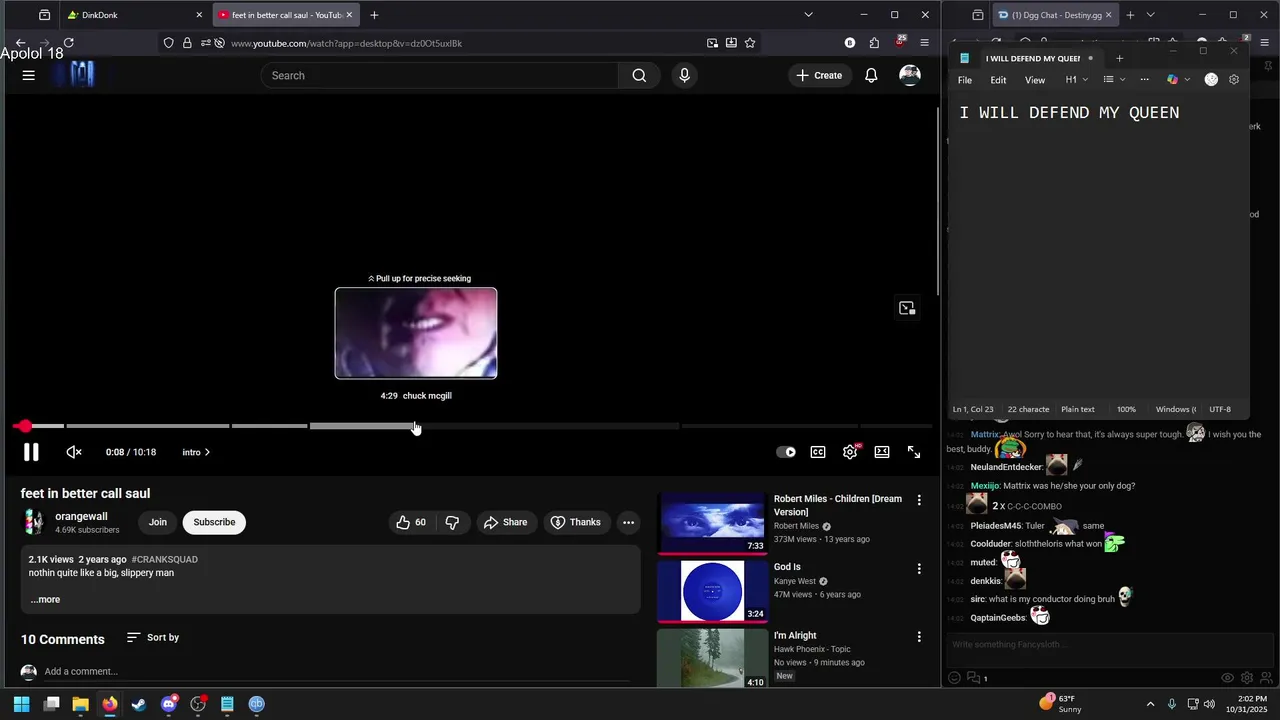This screenshot has width=1280, height=720.
Task: Open Notepad Edit menu
Action: pos(998,80)
